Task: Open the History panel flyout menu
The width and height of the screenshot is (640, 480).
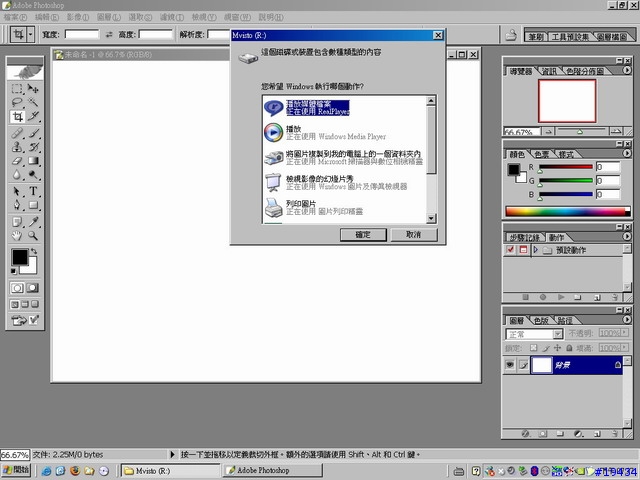Action: [x=627, y=236]
